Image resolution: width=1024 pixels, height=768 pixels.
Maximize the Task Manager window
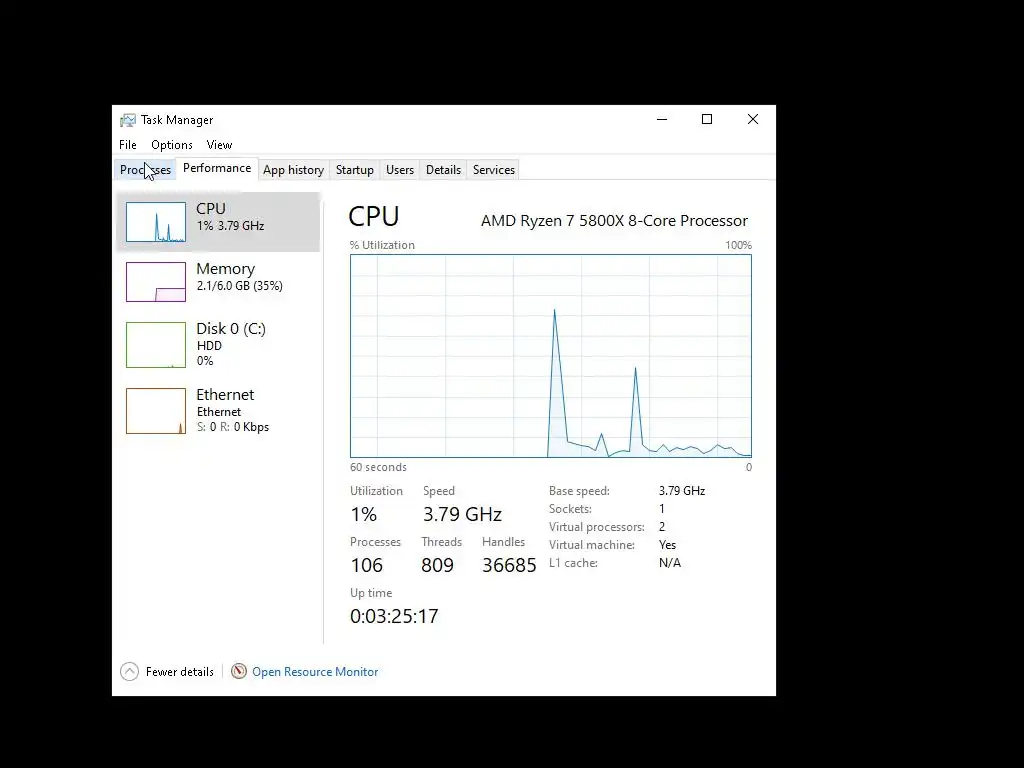[707, 120]
